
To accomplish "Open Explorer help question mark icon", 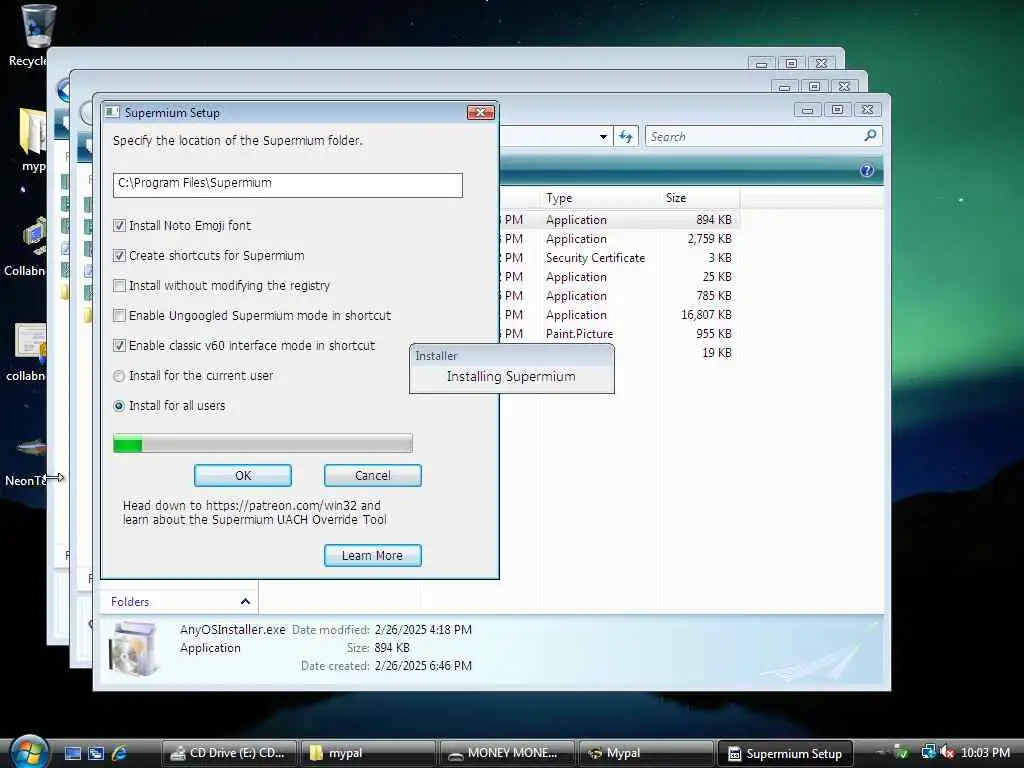I will [867, 170].
